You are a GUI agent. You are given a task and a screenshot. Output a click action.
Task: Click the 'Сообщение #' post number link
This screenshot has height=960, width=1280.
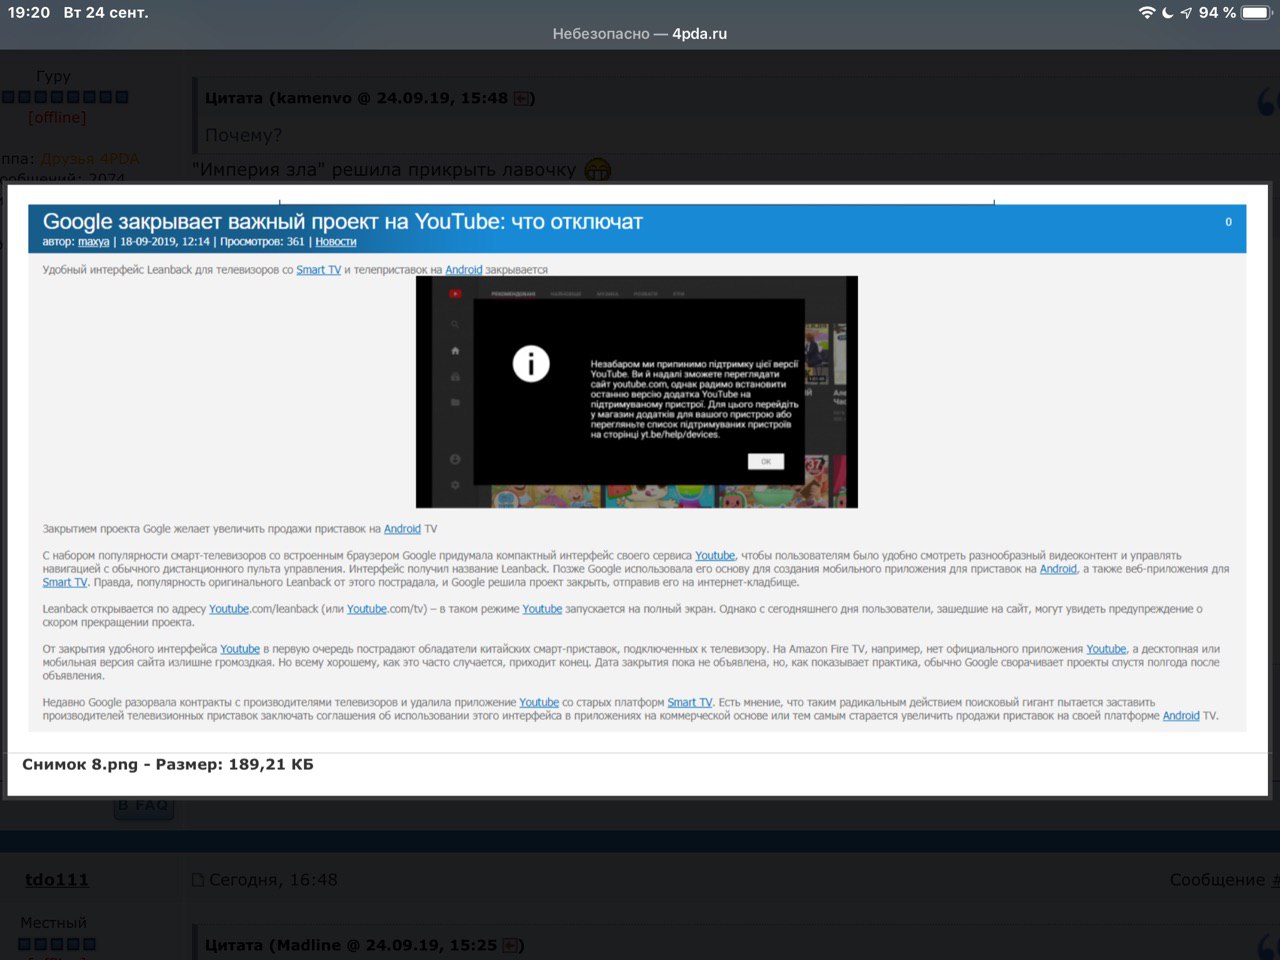click(1225, 880)
